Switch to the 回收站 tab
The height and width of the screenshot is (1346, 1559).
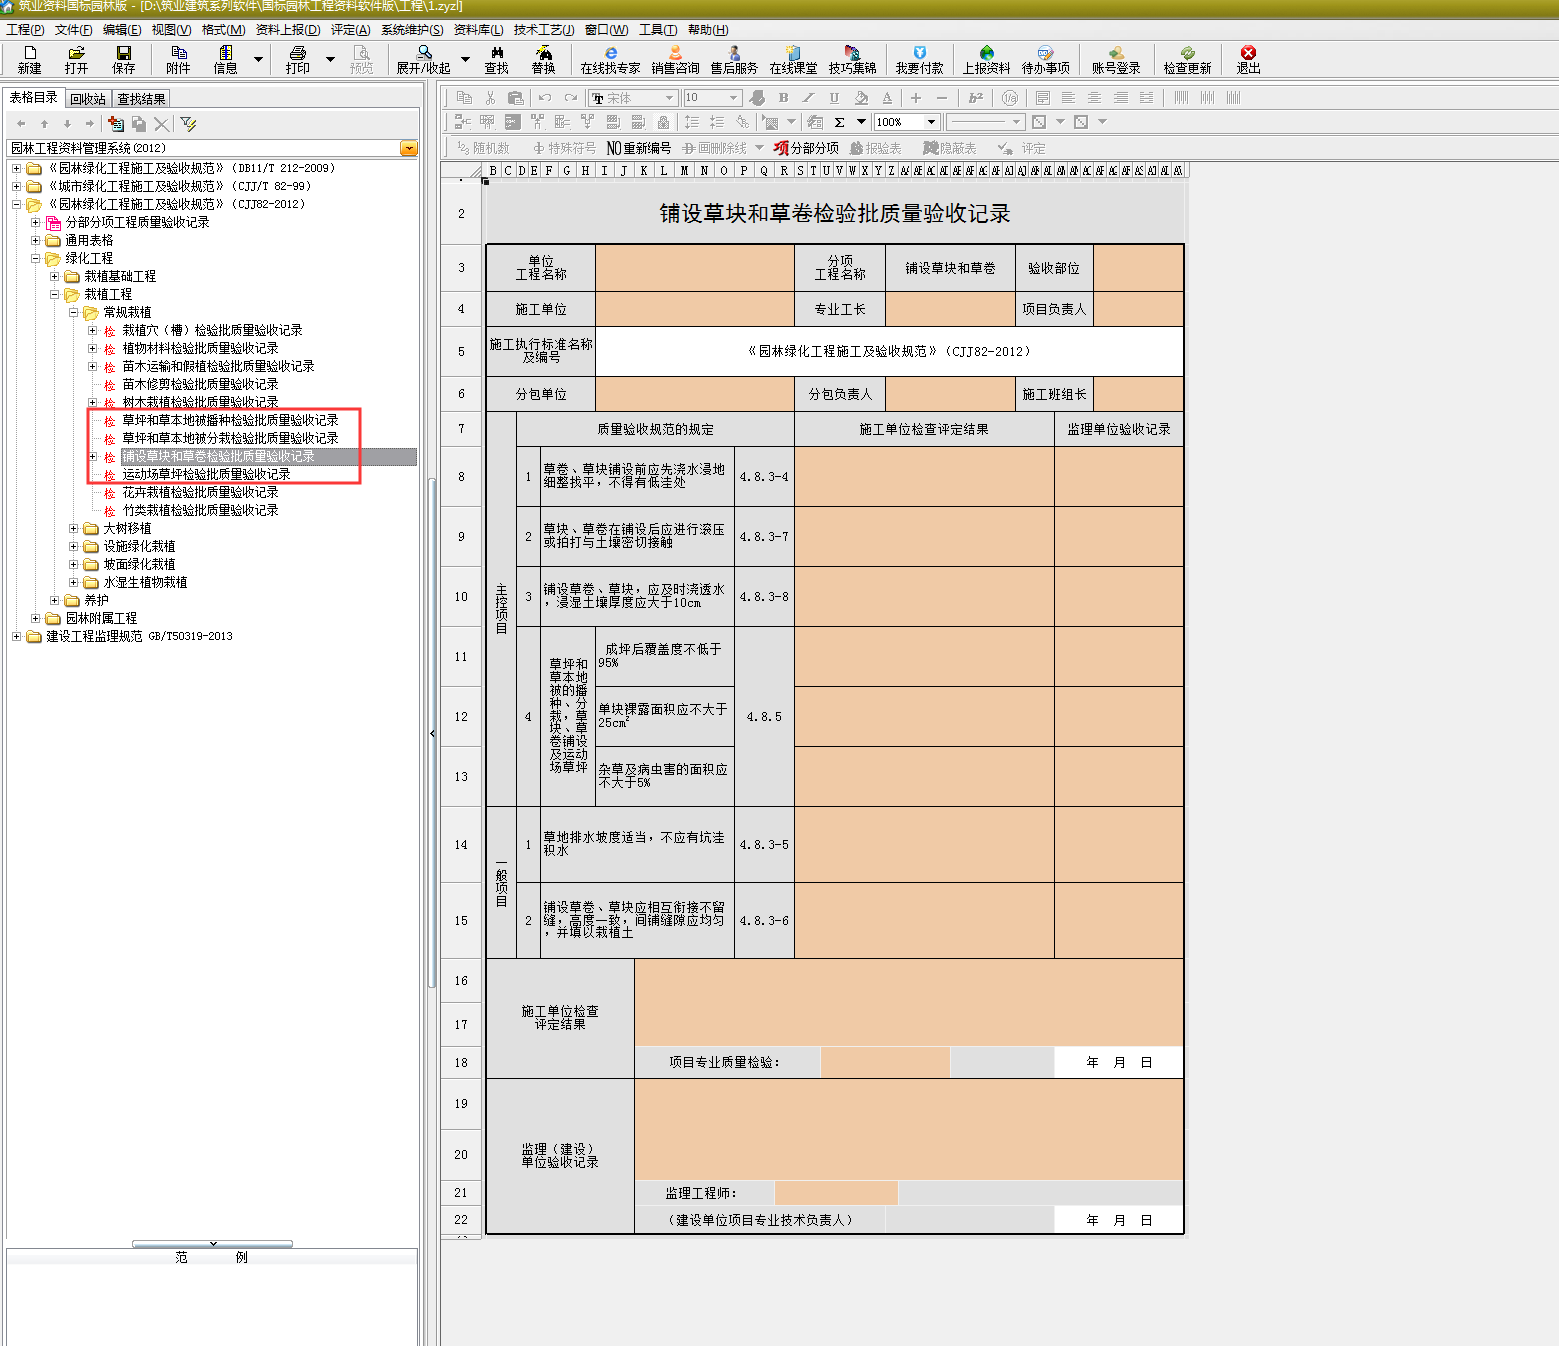point(88,99)
